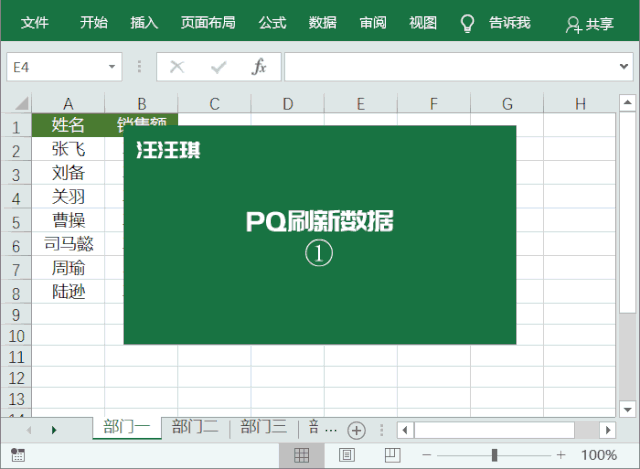640x469 pixels.
Task: Click the 100% zoom level
Action: 598,455
